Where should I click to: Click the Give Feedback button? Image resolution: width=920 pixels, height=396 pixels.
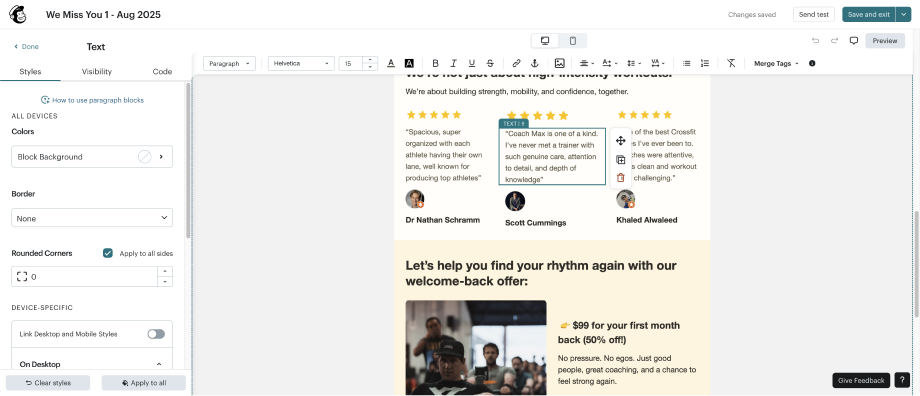pyautogui.click(x=861, y=380)
